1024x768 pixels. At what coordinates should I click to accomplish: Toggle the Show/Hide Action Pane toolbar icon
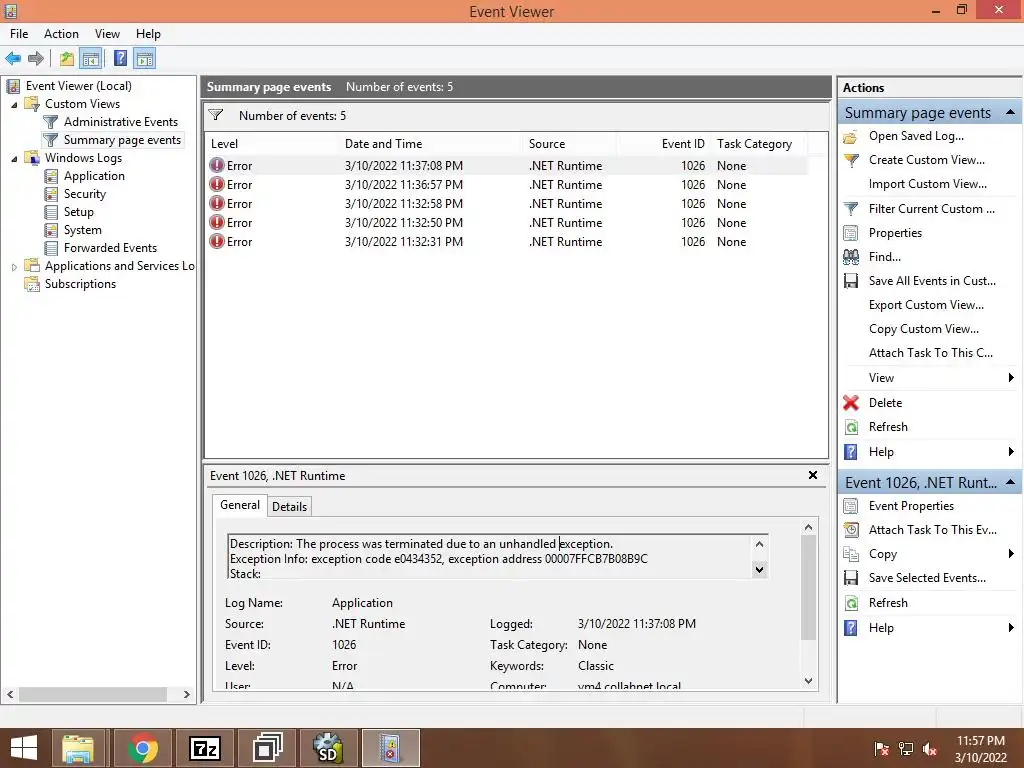click(145, 59)
